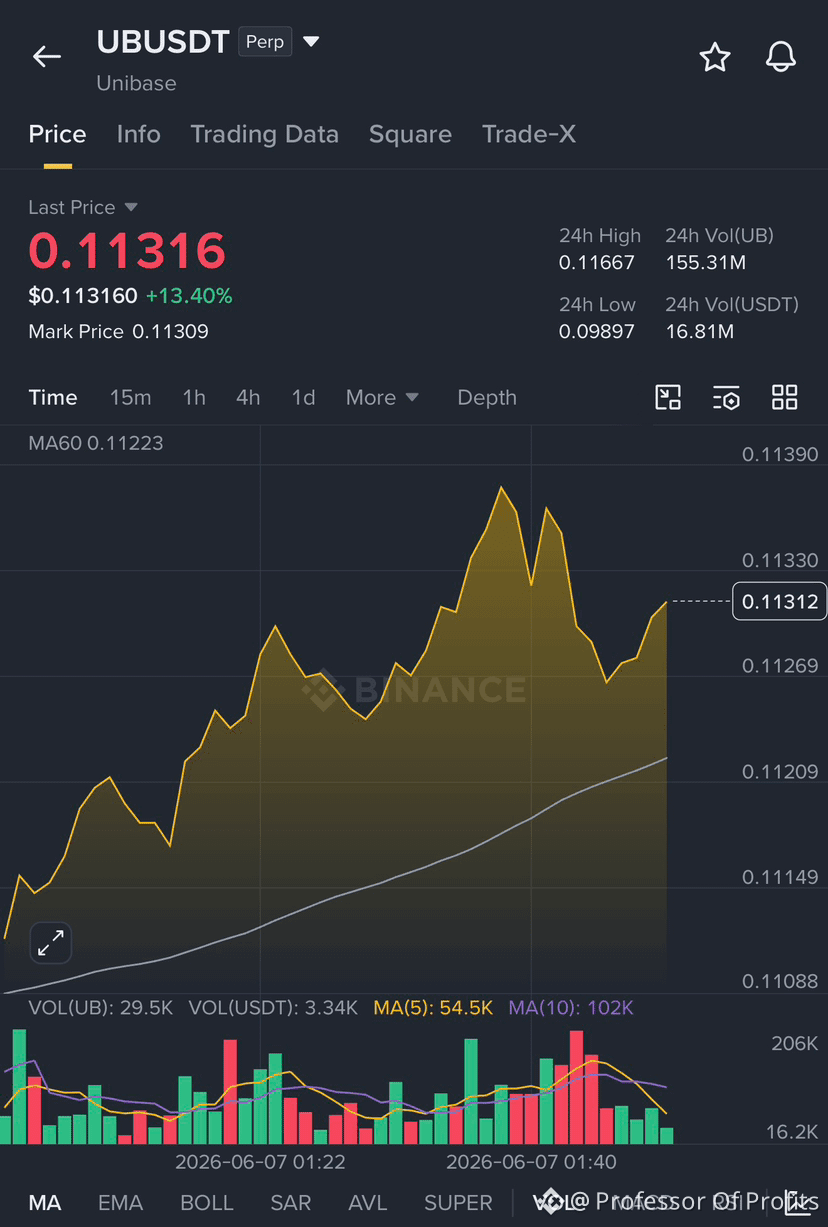This screenshot has height=1227, width=828.
Task: Switch to the Price tab
Action: (x=57, y=134)
